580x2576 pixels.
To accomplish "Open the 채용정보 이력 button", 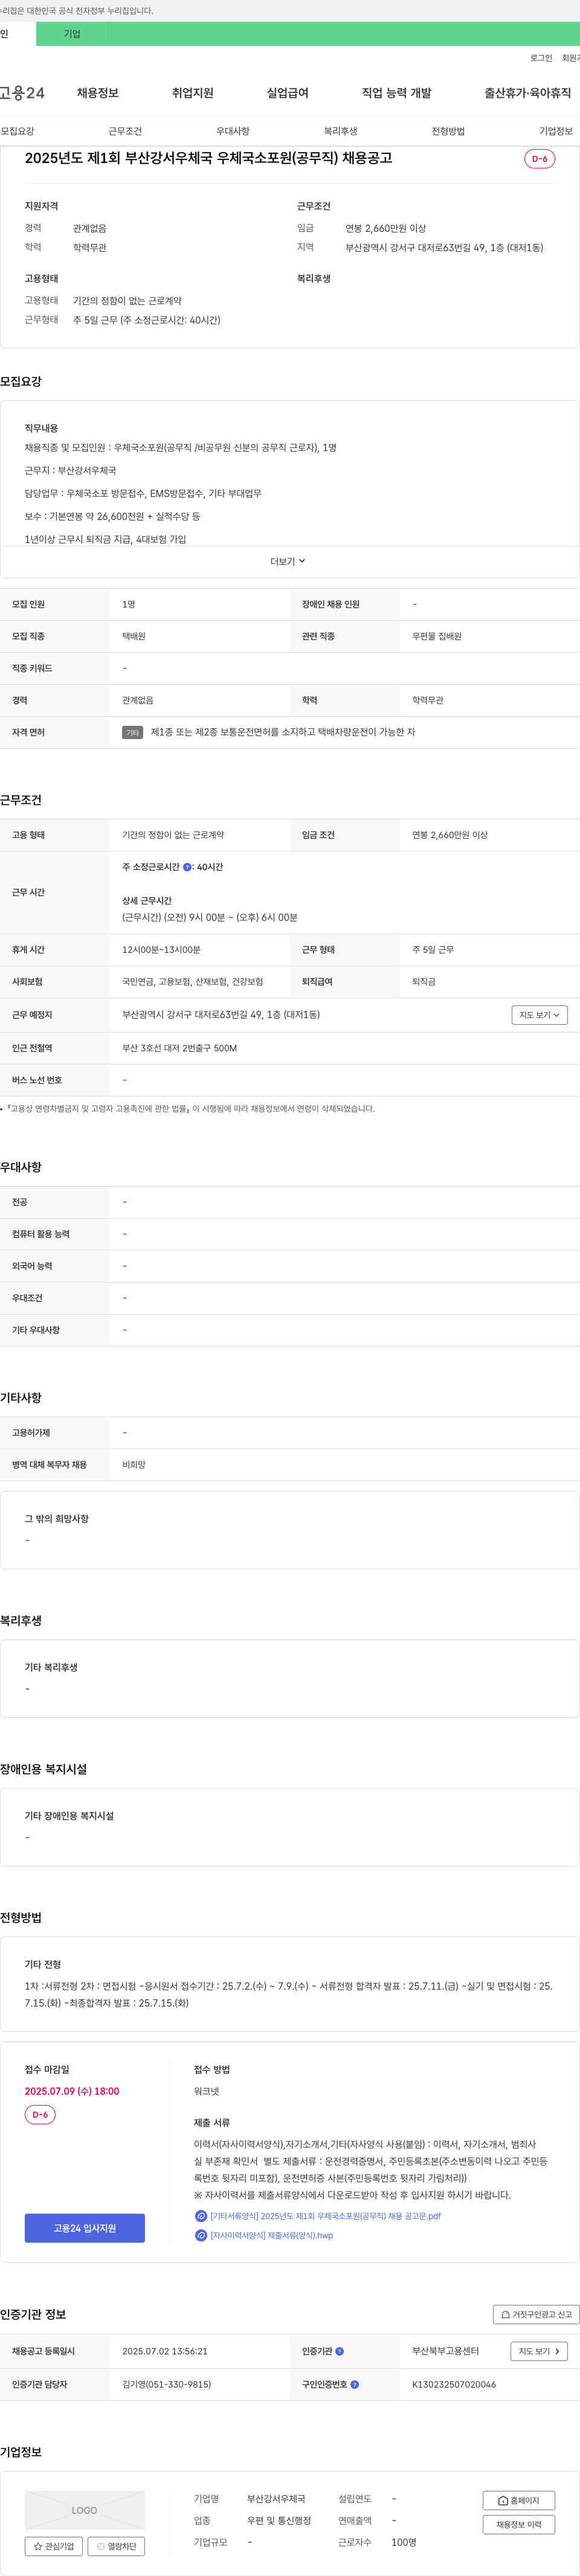I will tap(519, 2524).
